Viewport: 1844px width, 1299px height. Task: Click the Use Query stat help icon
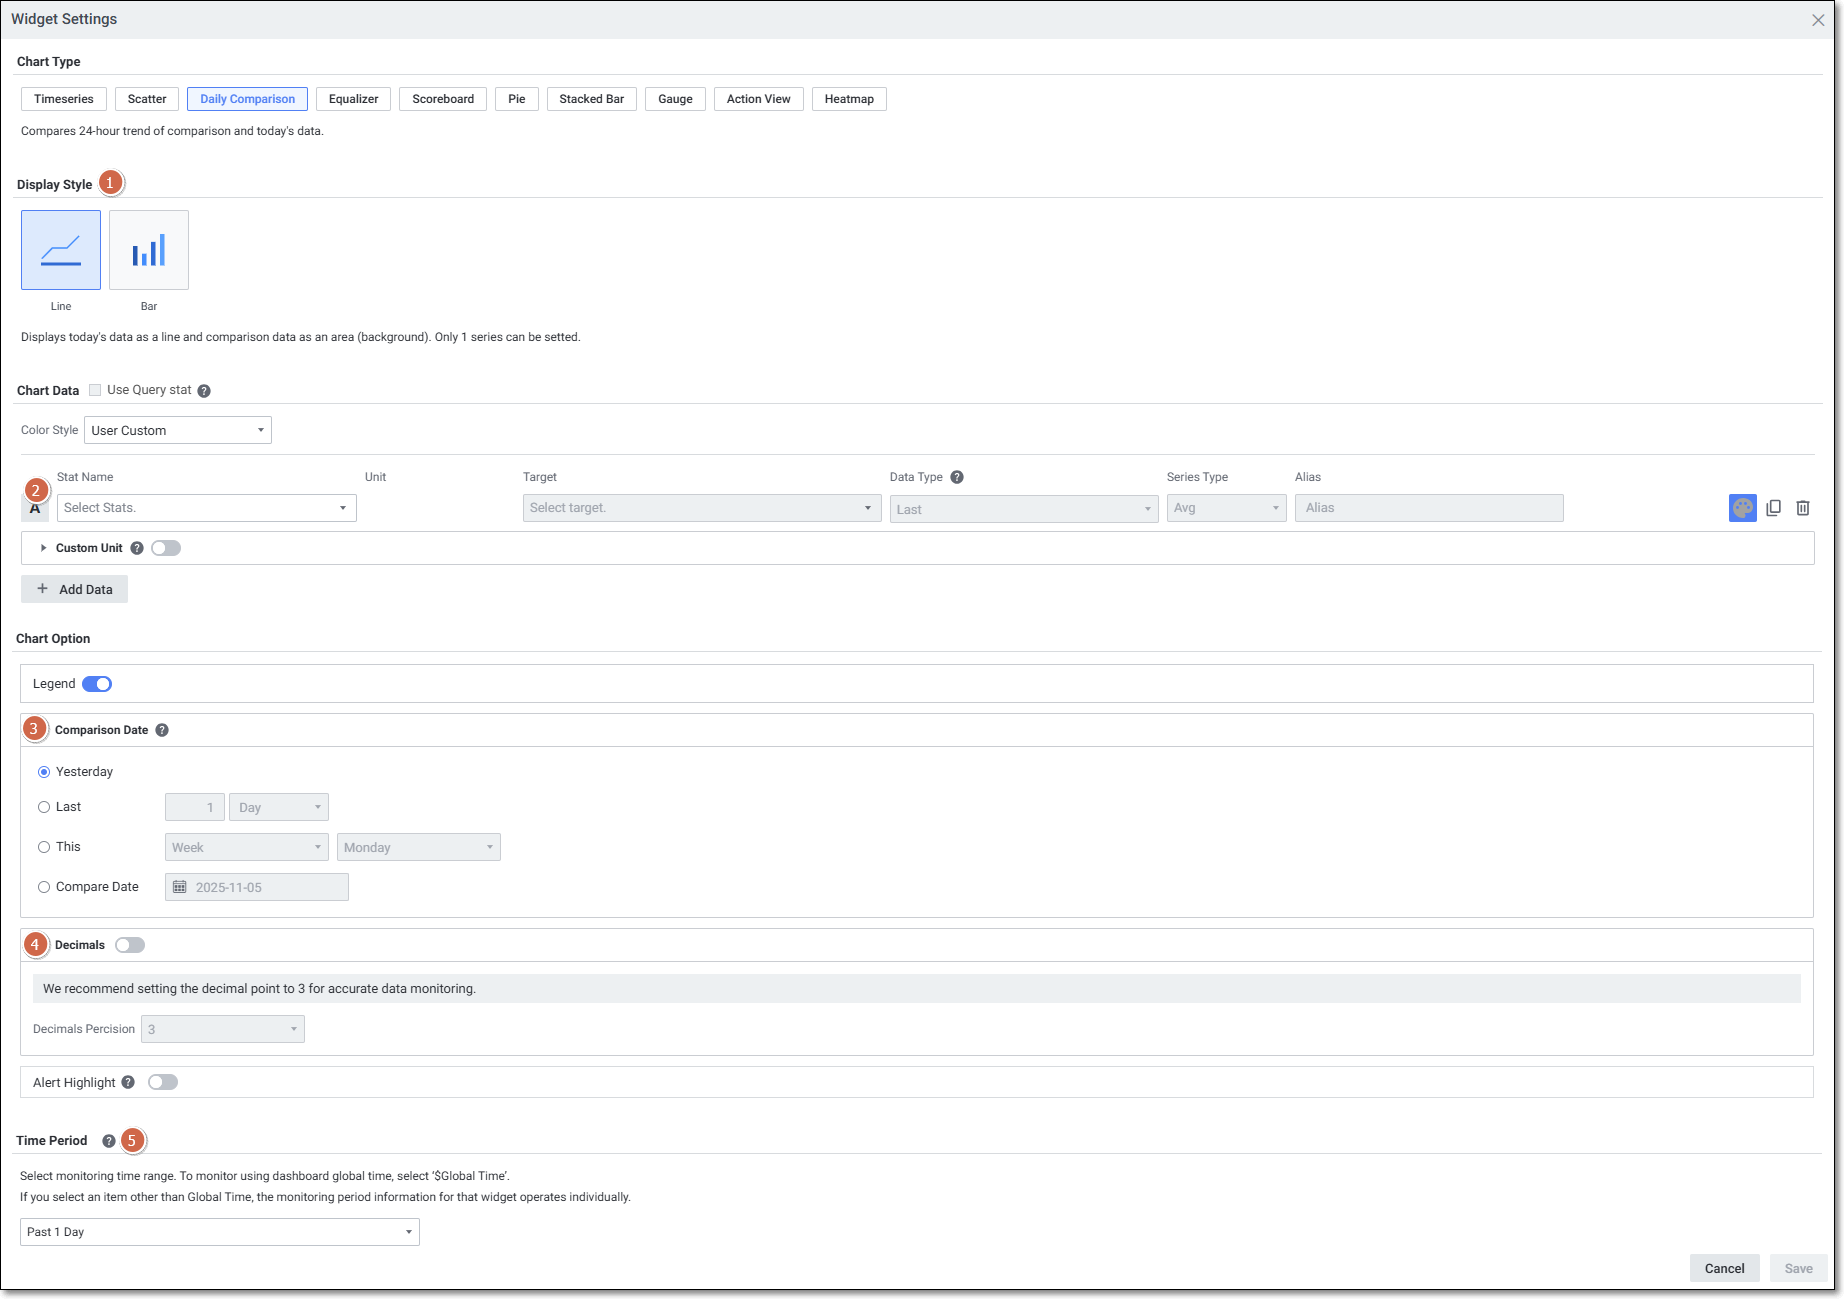click(204, 391)
